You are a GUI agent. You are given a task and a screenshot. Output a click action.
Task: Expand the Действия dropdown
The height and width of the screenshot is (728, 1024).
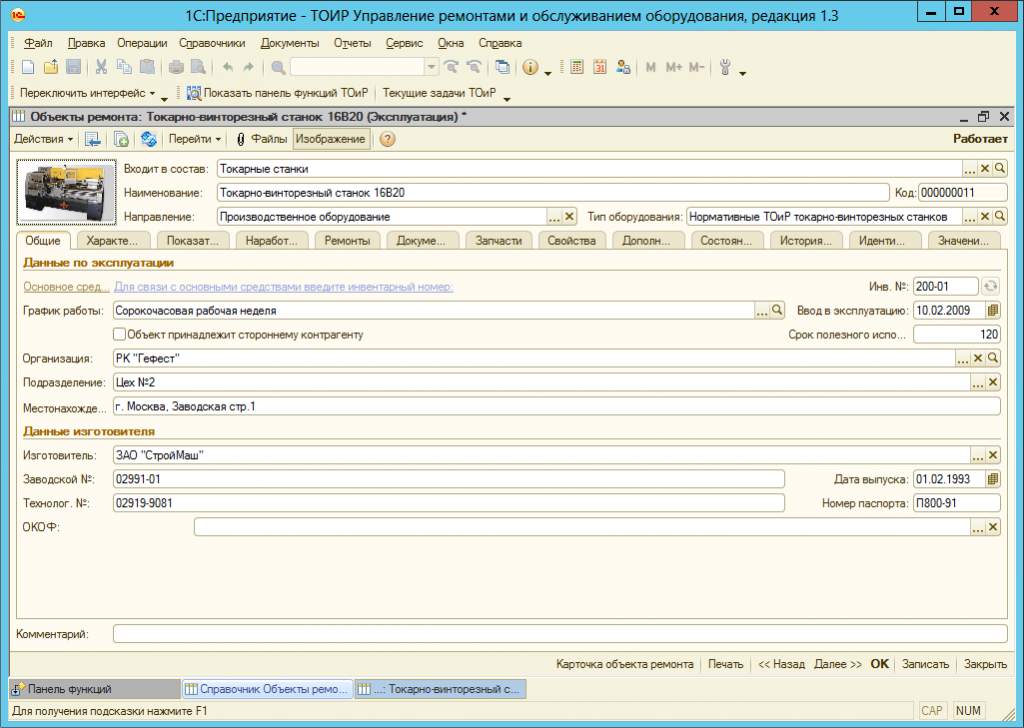pos(44,139)
